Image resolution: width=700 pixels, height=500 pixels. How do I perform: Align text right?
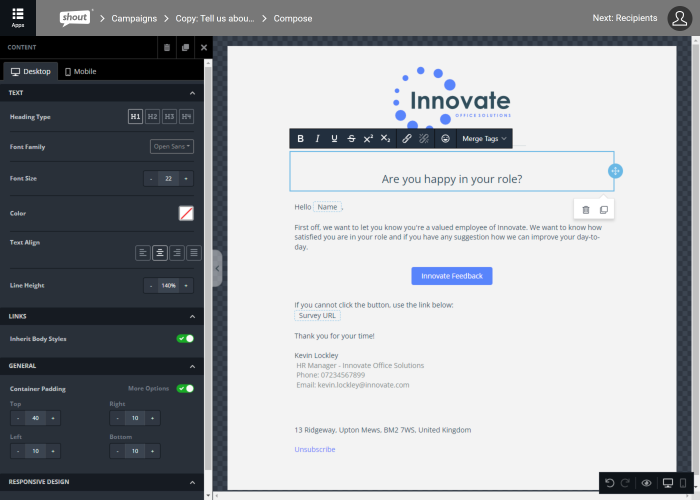coord(177,253)
